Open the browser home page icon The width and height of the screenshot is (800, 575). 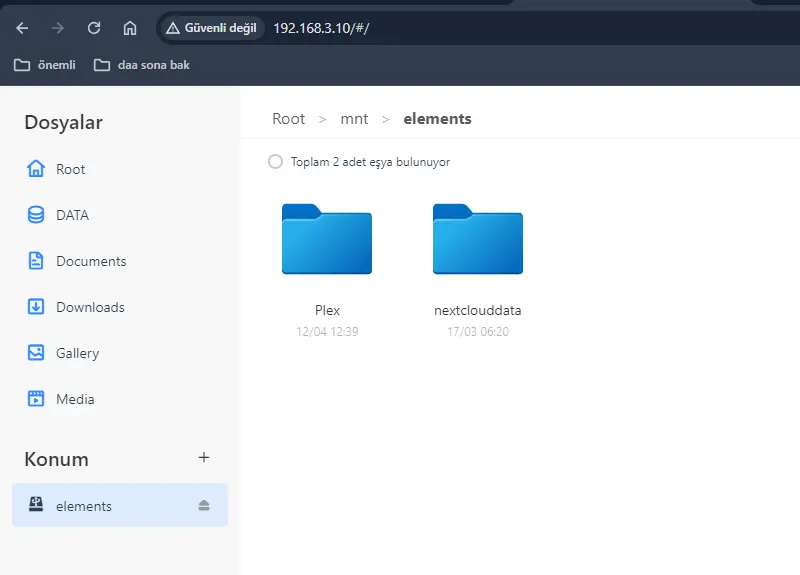pyautogui.click(x=130, y=28)
